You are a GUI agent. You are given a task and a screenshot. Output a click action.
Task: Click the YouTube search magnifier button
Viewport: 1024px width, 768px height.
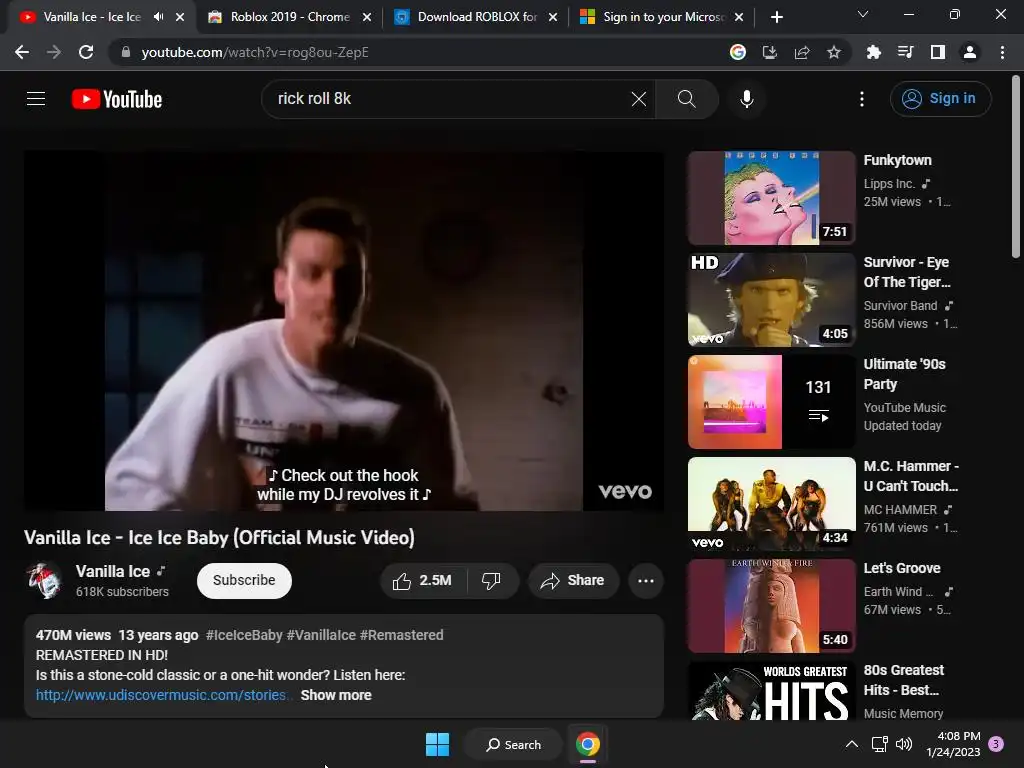tap(686, 99)
